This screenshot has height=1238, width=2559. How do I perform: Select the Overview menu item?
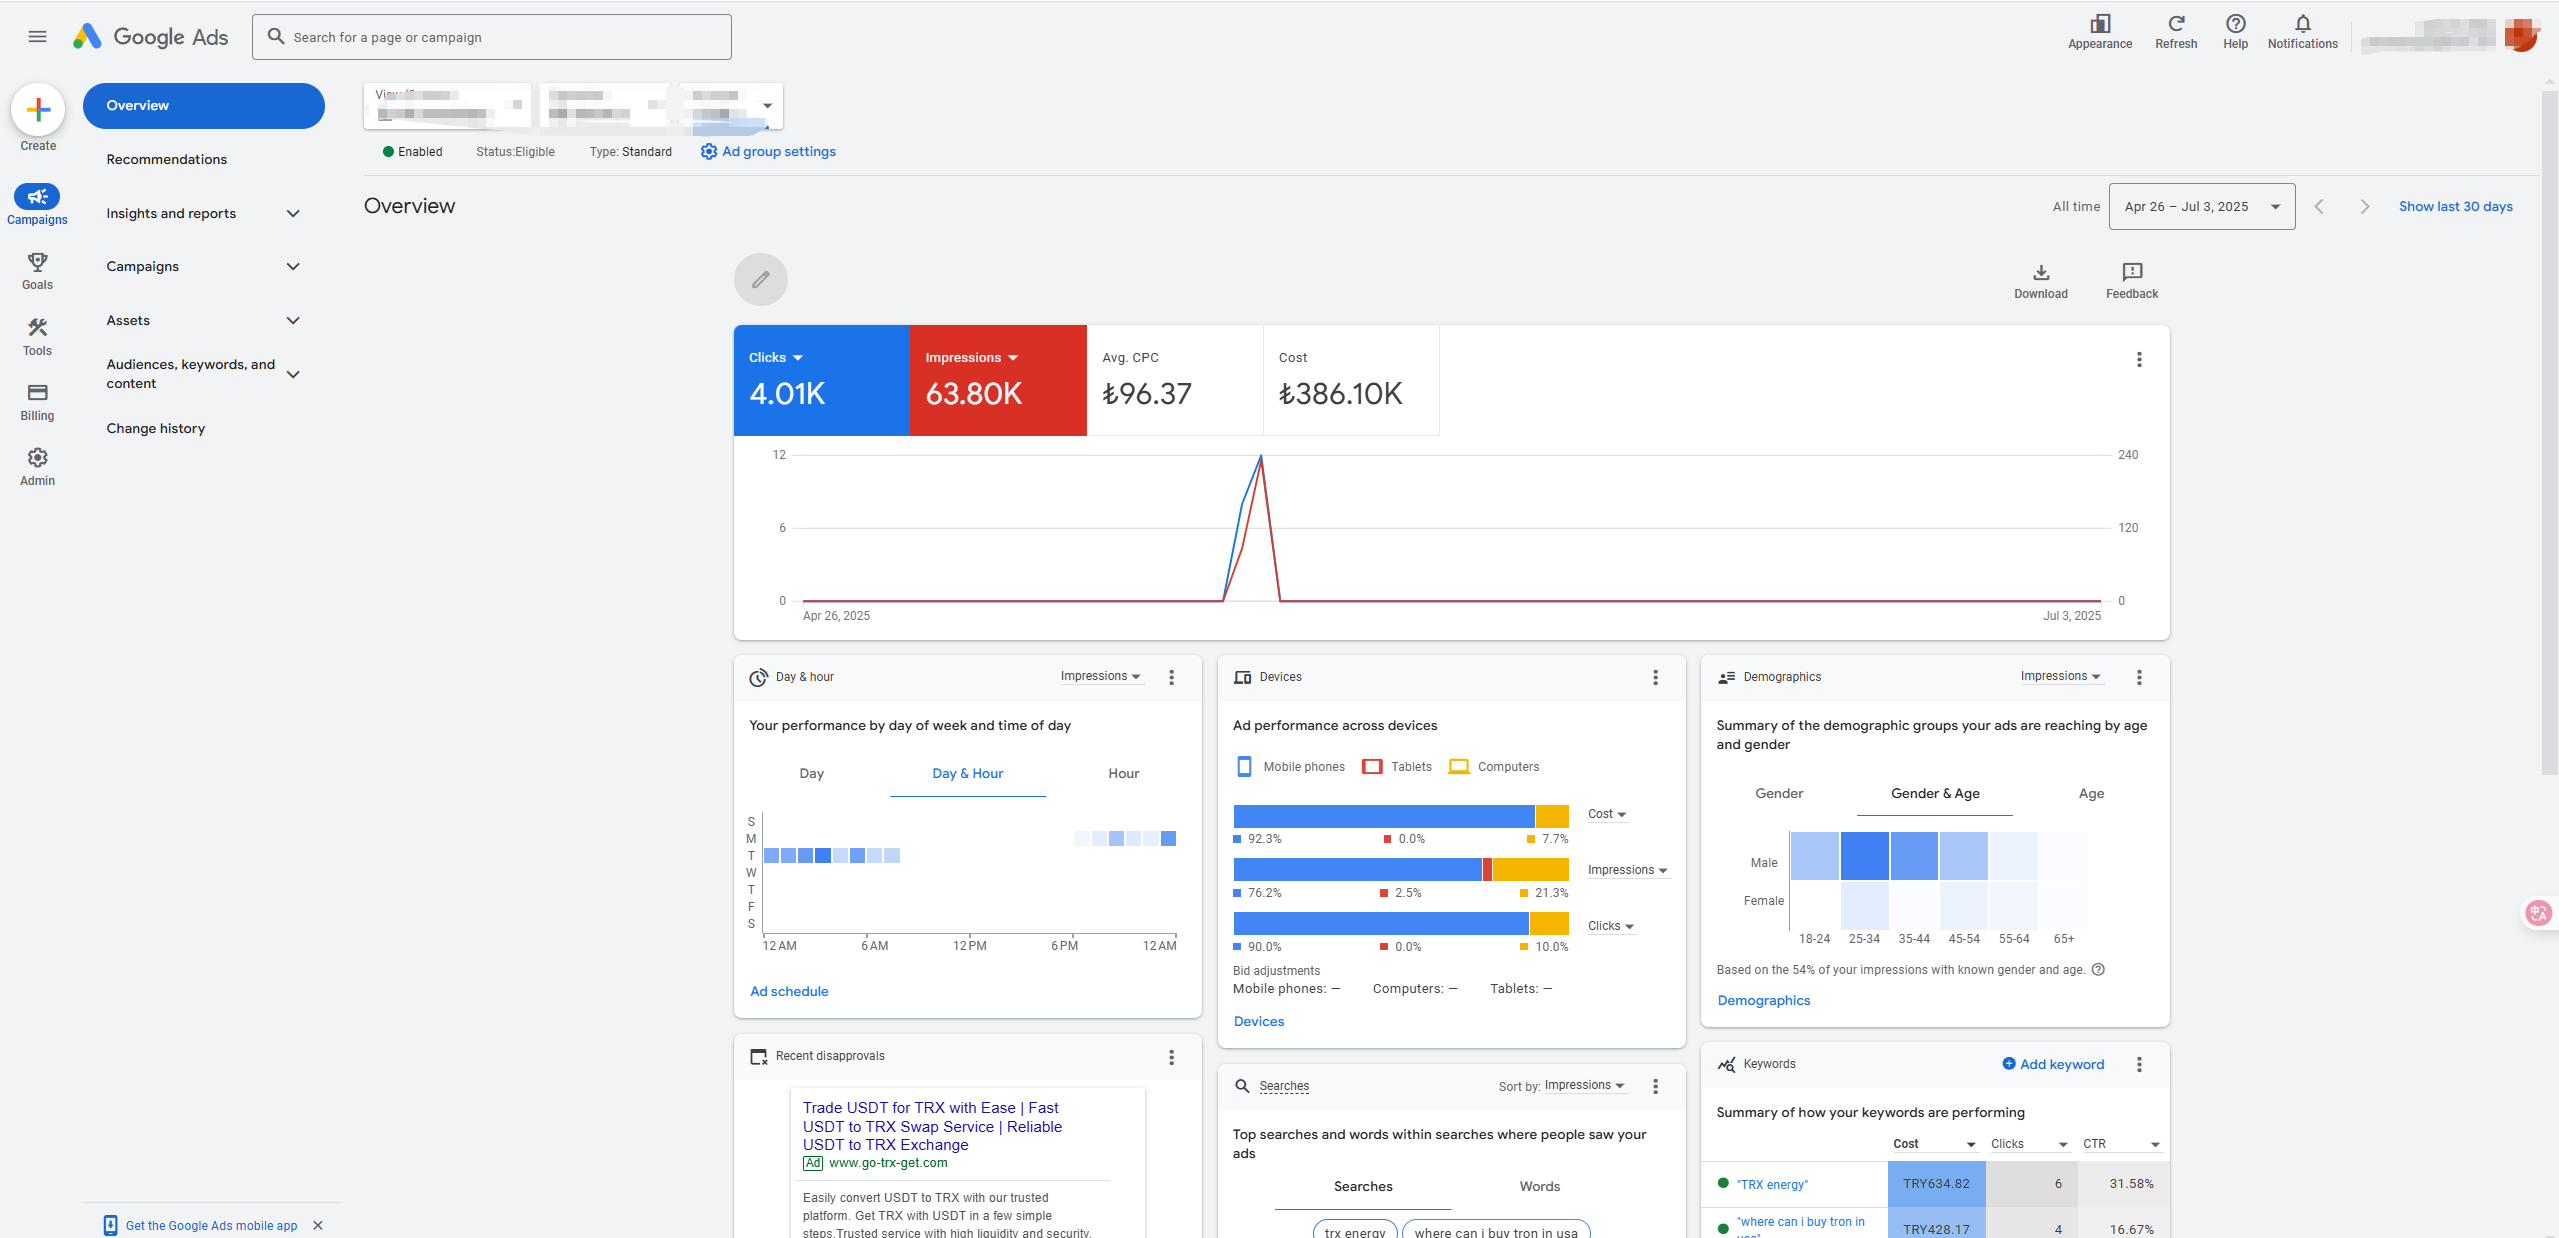203,105
